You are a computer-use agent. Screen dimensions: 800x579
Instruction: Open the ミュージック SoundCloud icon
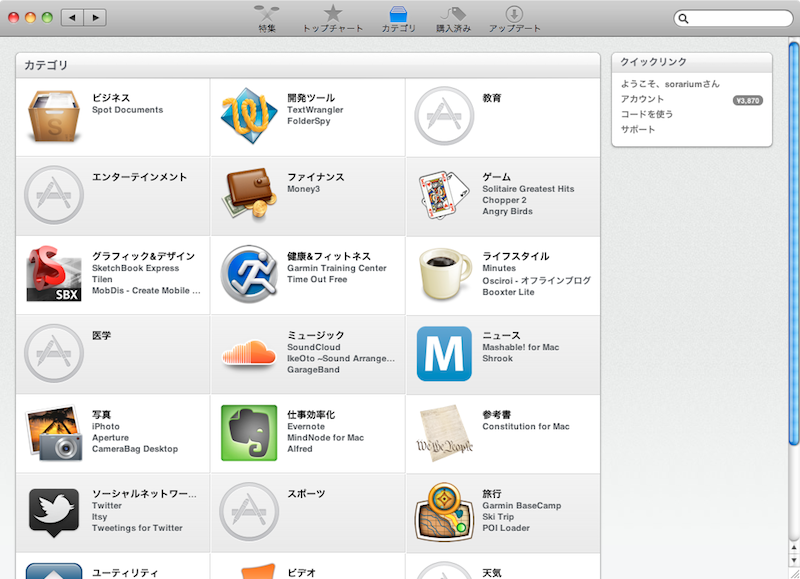pos(249,353)
